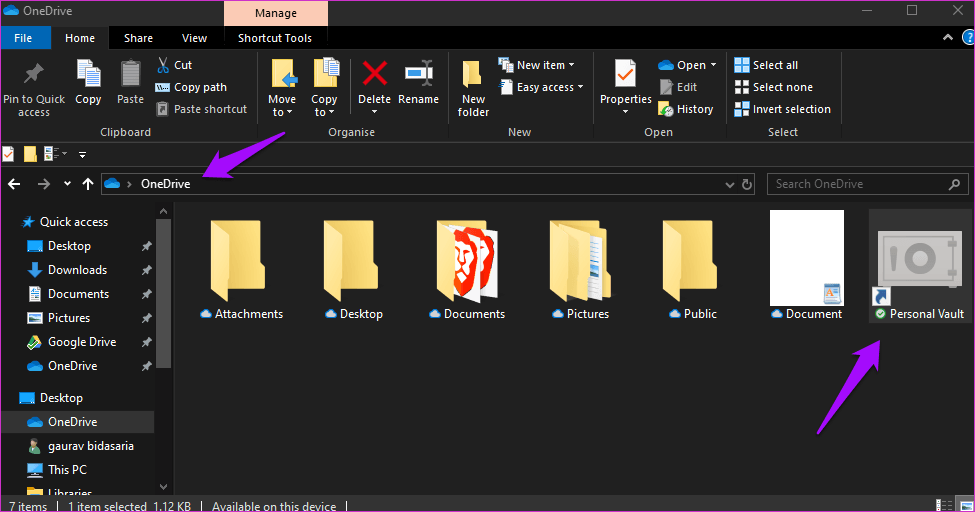Select Quick access in navigation pane
975x512 pixels.
point(65,221)
